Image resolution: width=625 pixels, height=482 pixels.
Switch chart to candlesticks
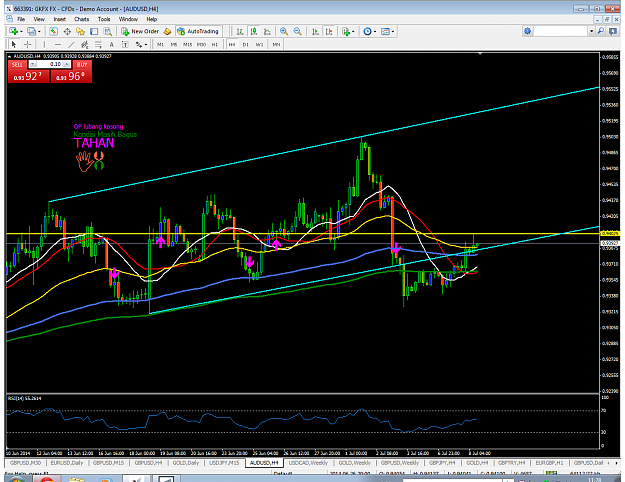254,31
